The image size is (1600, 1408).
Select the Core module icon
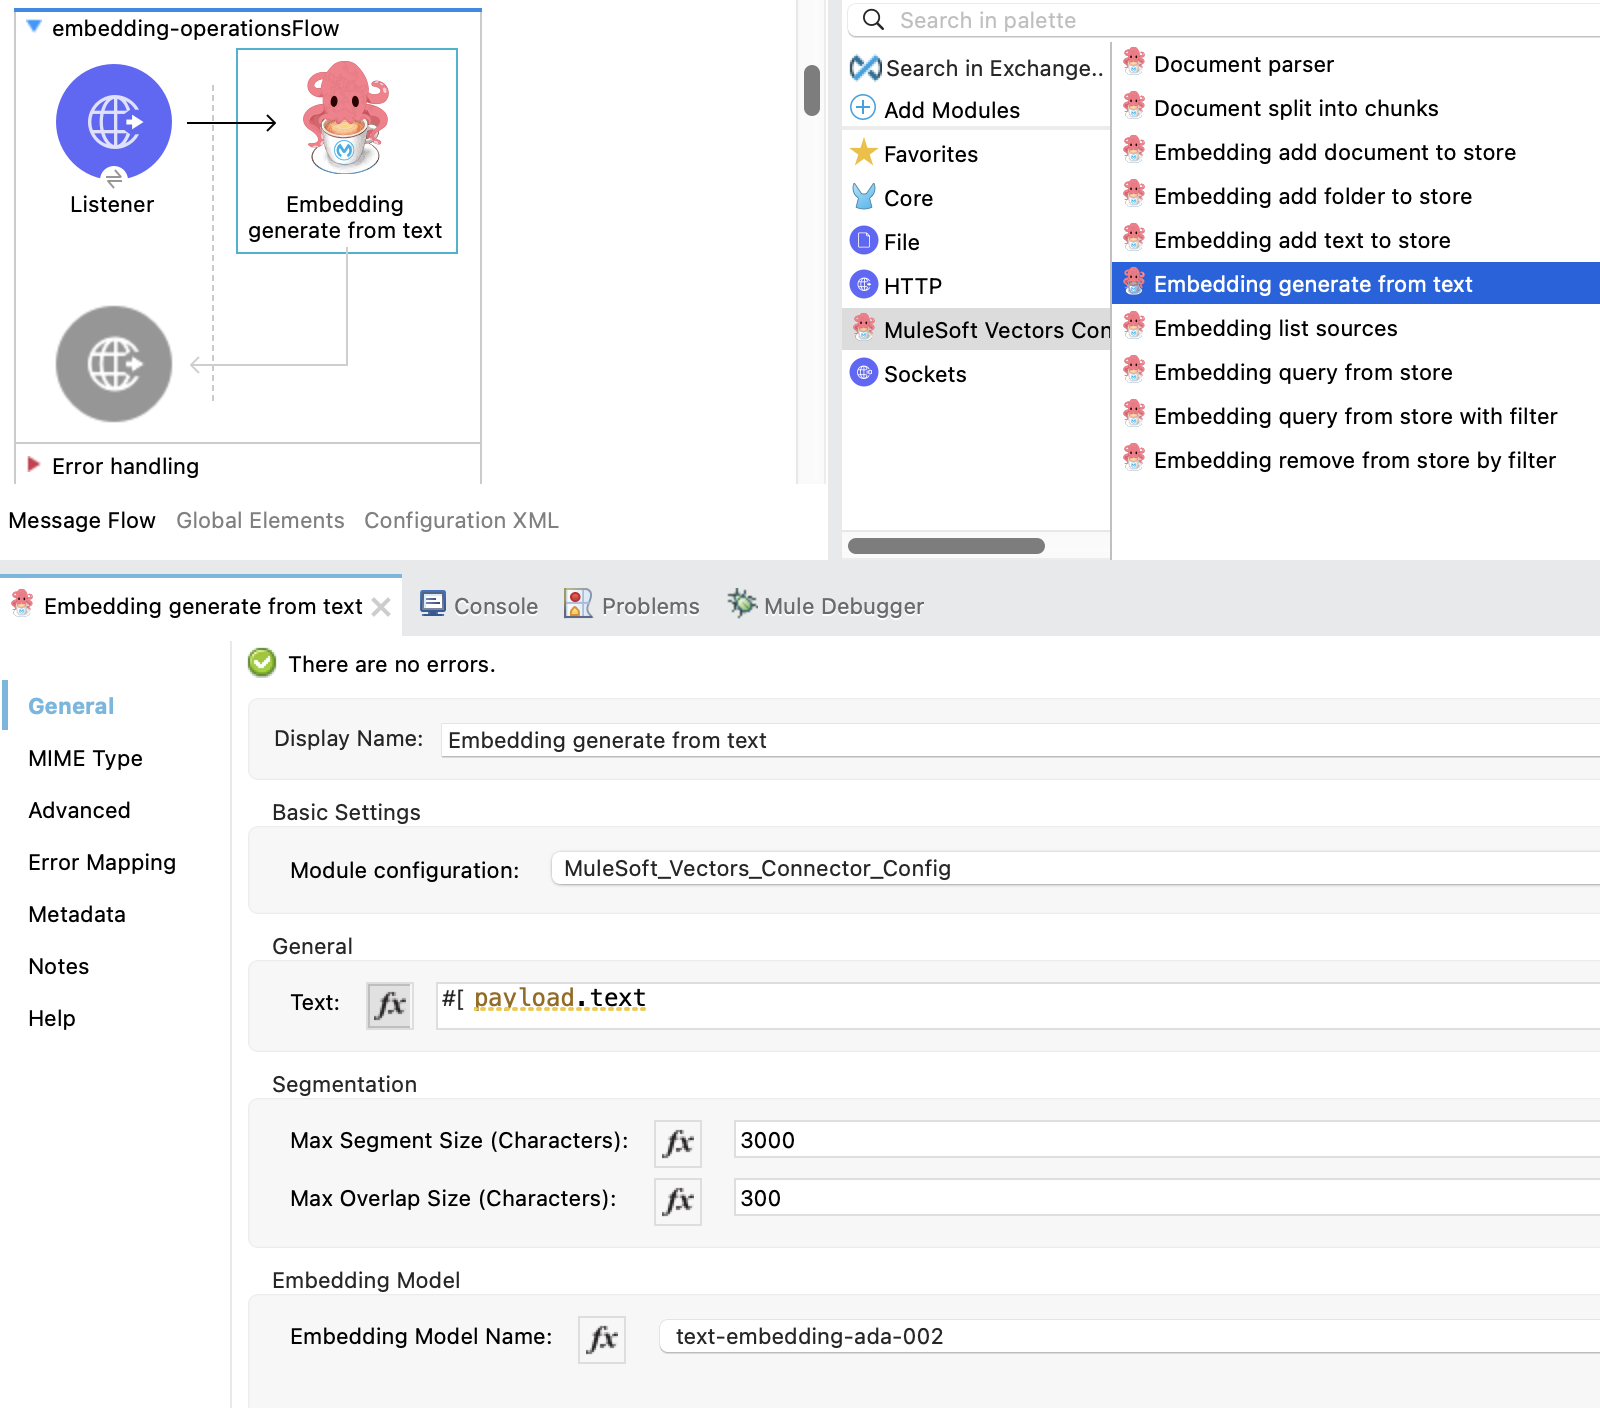pos(863,197)
